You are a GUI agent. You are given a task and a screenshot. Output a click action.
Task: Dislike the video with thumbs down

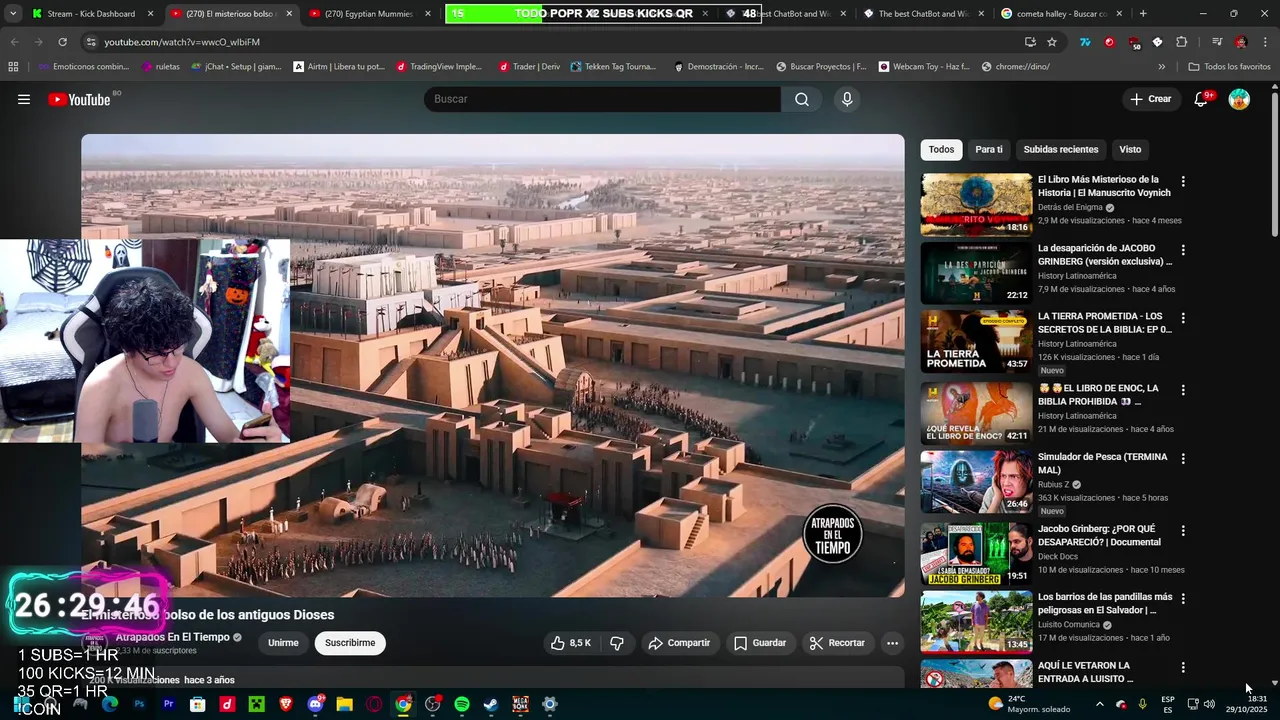tap(617, 643)
